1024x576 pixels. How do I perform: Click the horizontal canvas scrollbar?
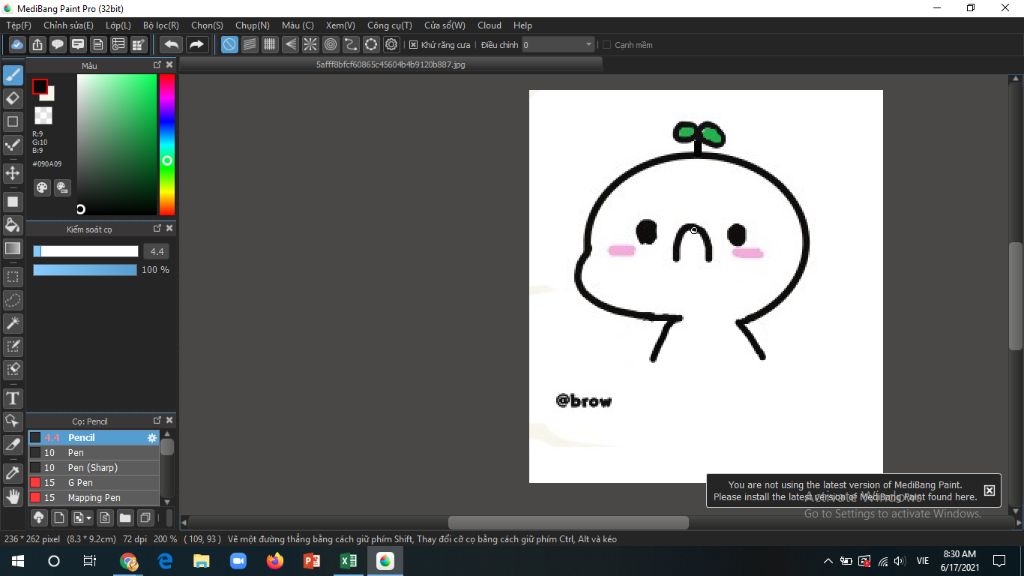568,522
